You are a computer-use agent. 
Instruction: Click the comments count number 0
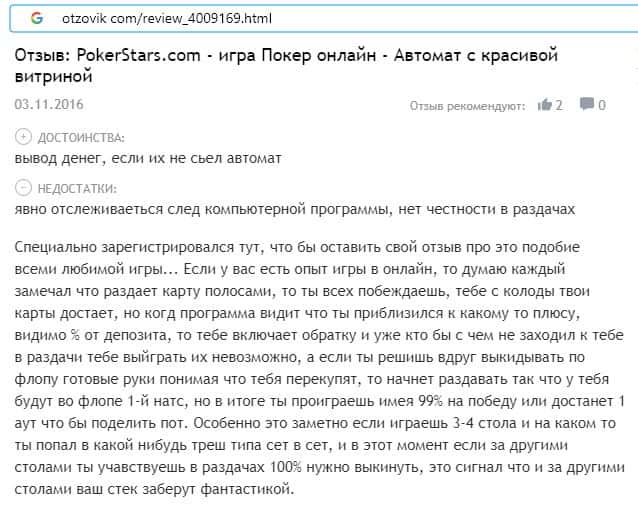tap(601, 105)
